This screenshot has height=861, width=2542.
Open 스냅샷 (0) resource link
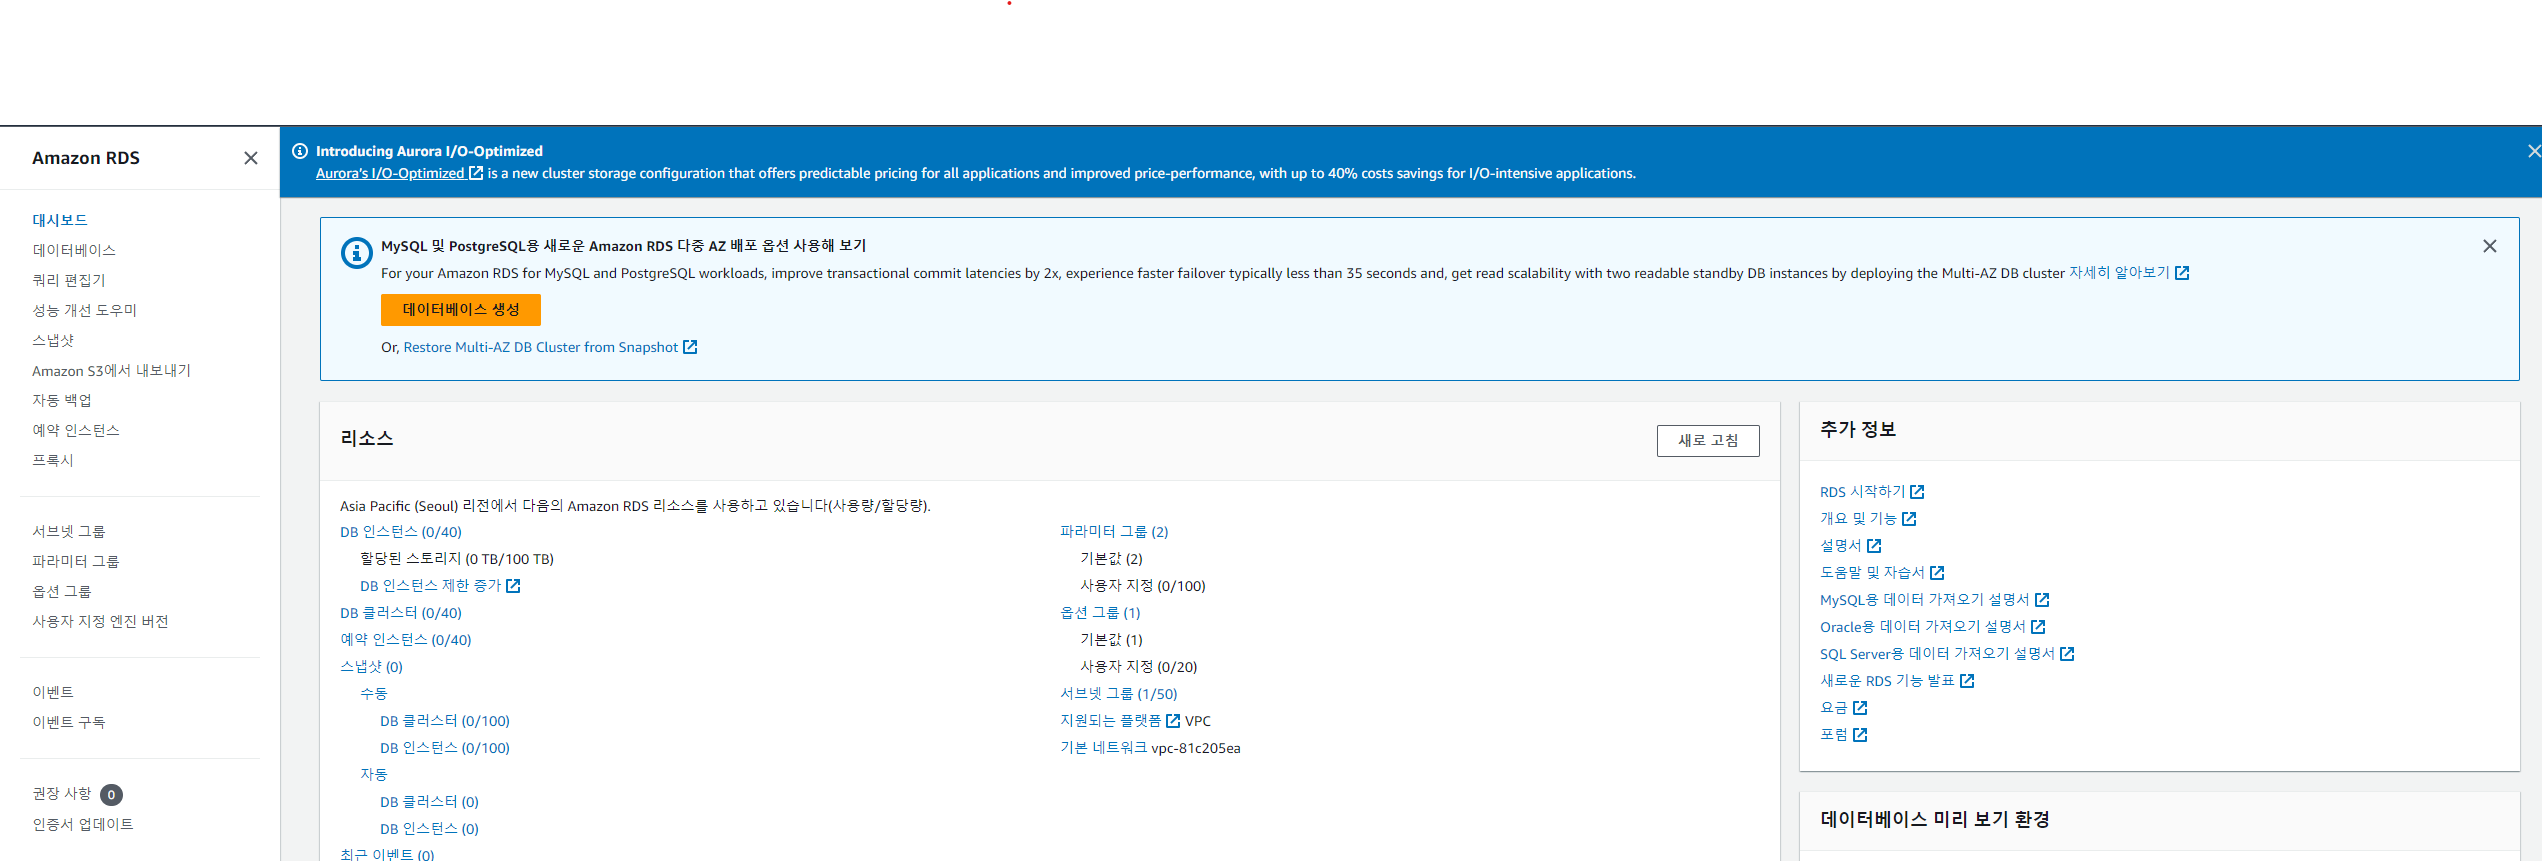pos(371,667)
